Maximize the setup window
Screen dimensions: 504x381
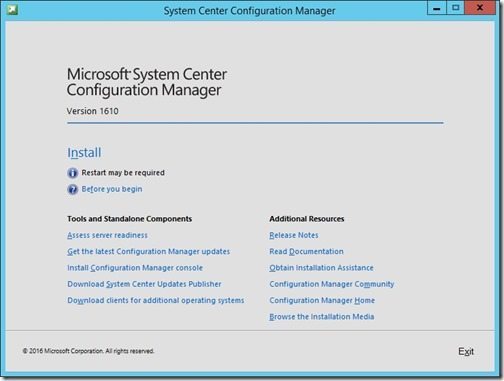(455, 8)
